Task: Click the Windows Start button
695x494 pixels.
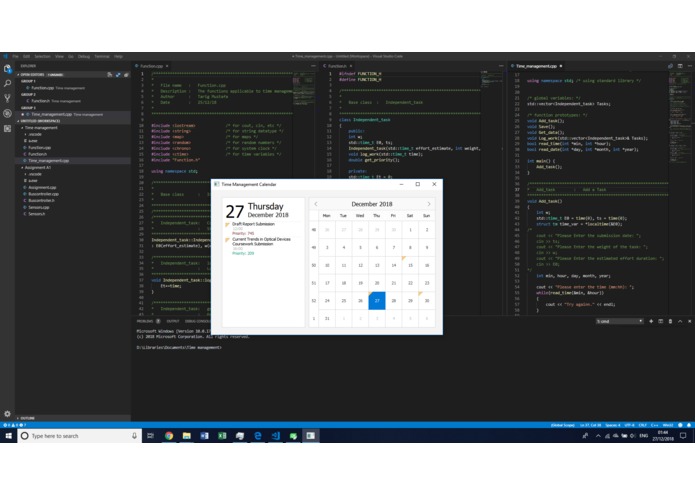Action: coord(8,436)
